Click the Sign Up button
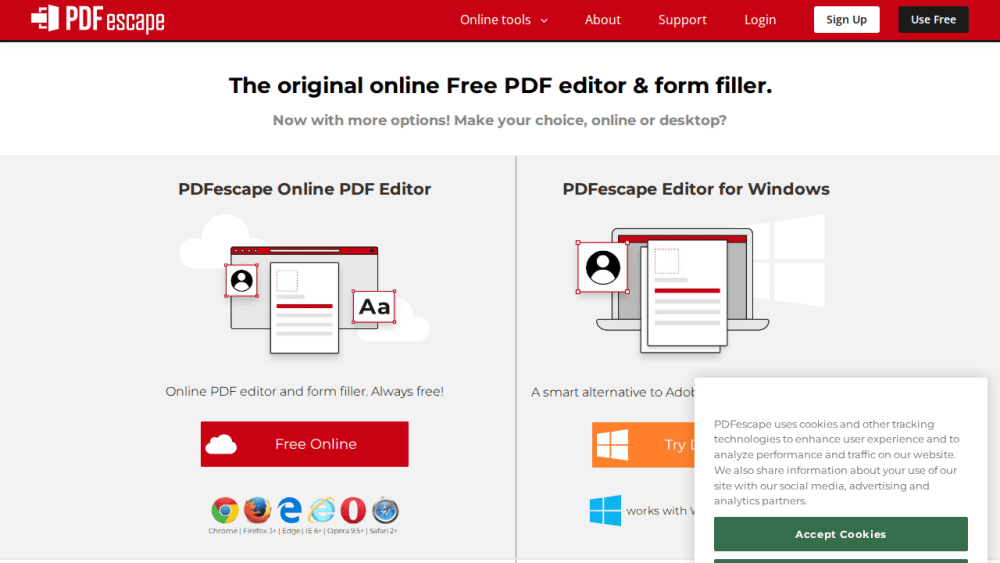Image resolution: width=1000 pixels, height=563 pixels. tap(846, 20)
